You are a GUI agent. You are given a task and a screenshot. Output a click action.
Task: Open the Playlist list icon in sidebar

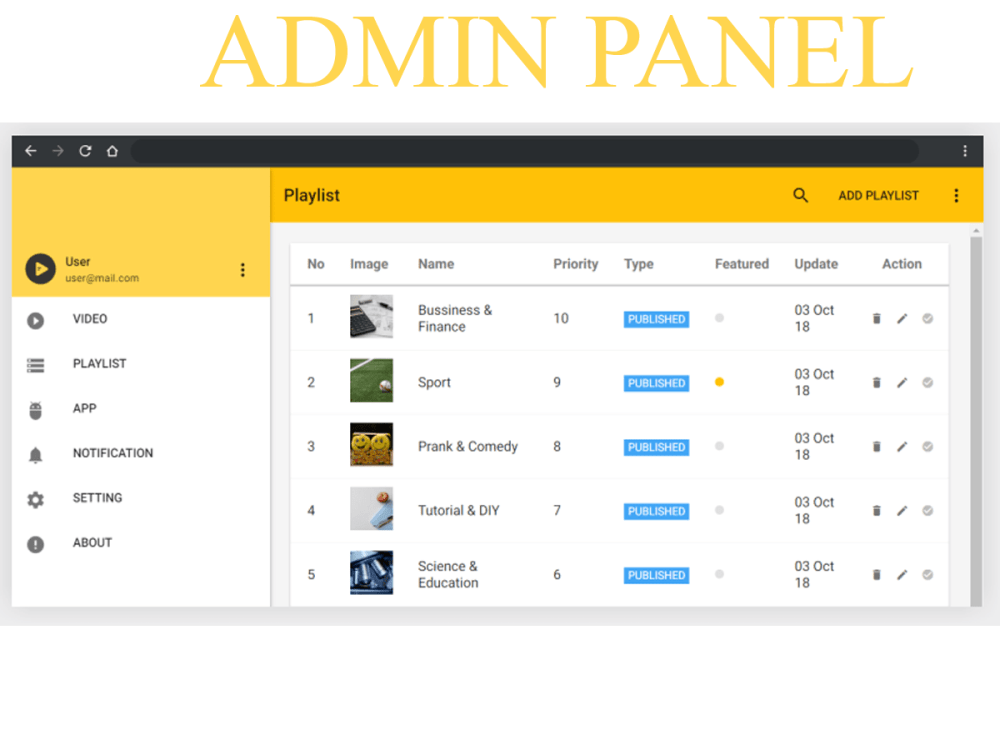click(x=34, y=363)
